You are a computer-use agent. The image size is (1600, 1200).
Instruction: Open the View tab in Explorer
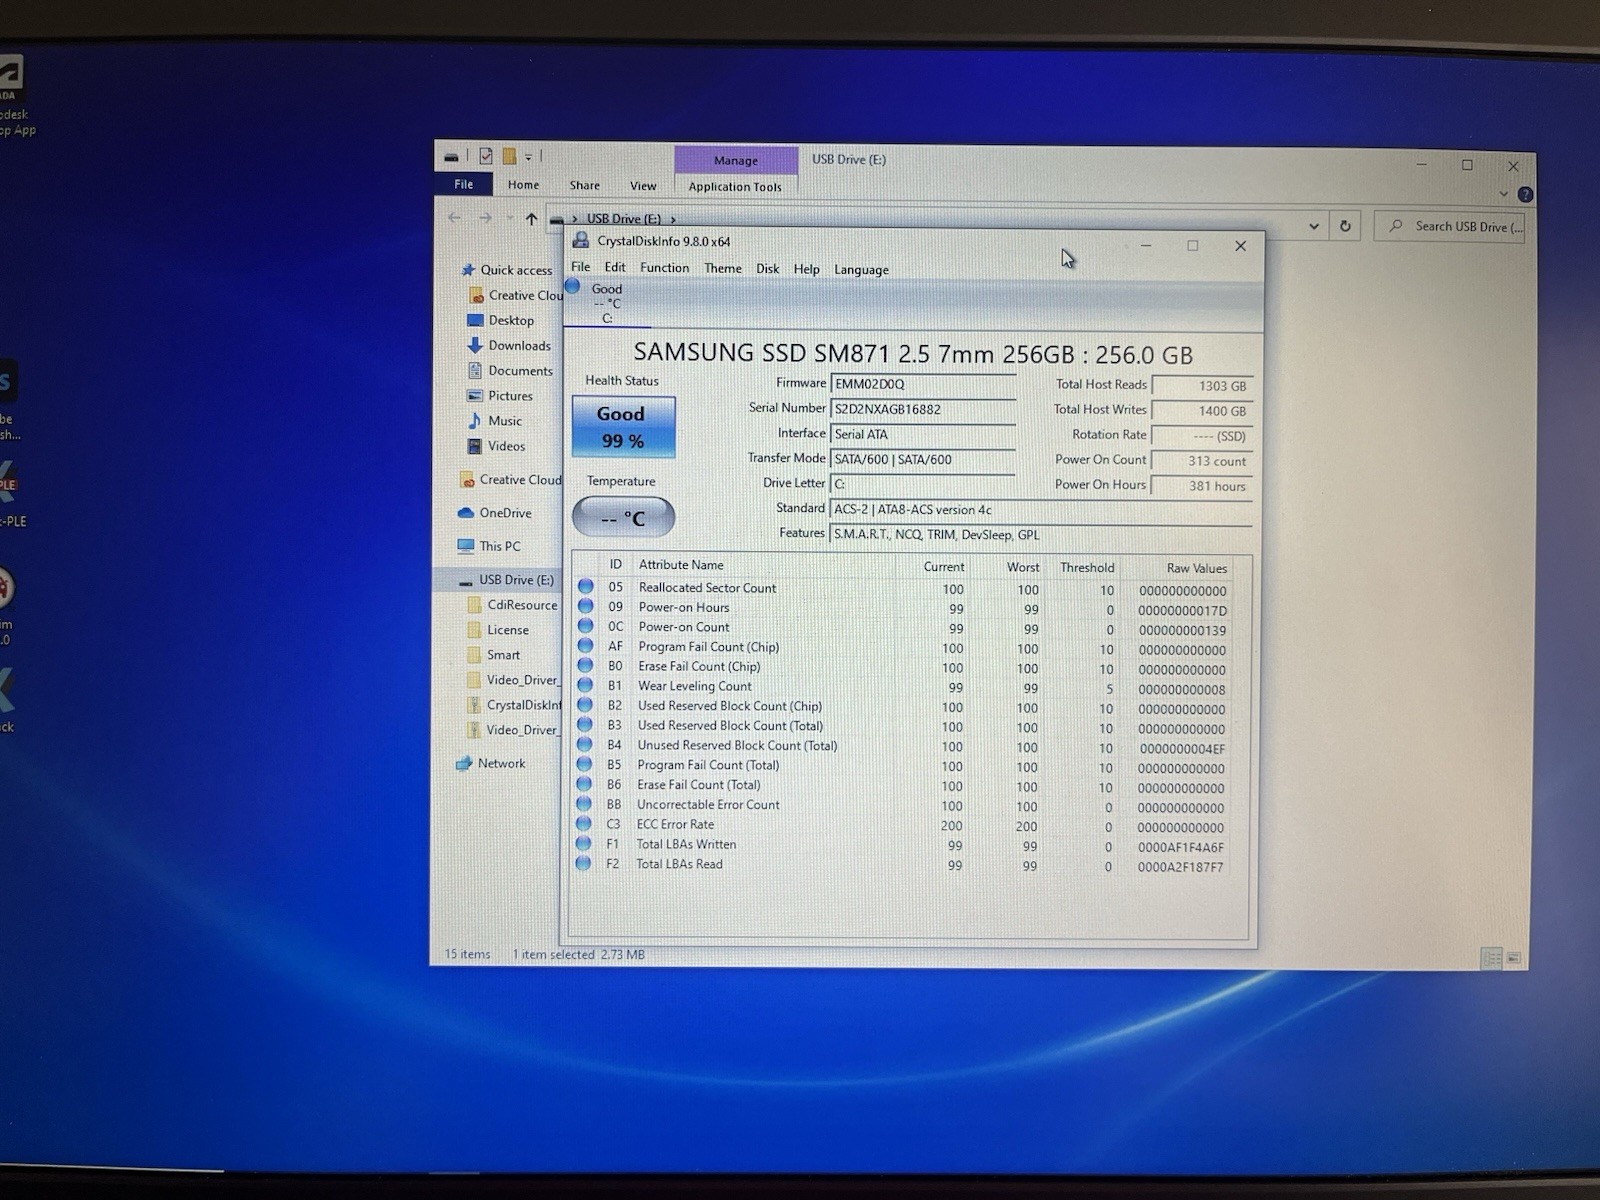643,186
